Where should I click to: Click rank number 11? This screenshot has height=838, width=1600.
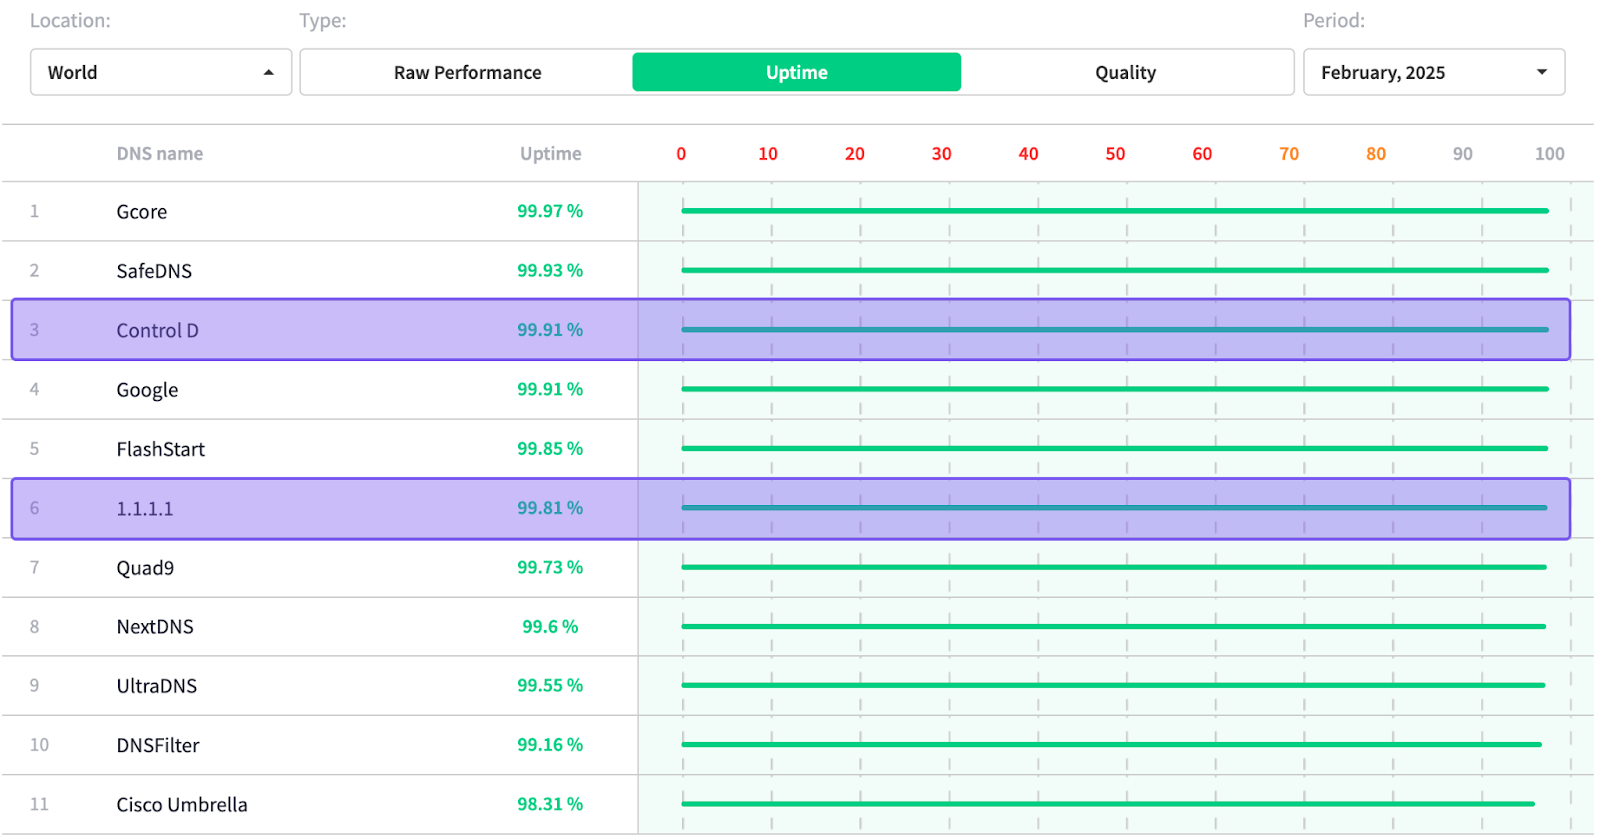pyautogui.click(x=39, y=804)
